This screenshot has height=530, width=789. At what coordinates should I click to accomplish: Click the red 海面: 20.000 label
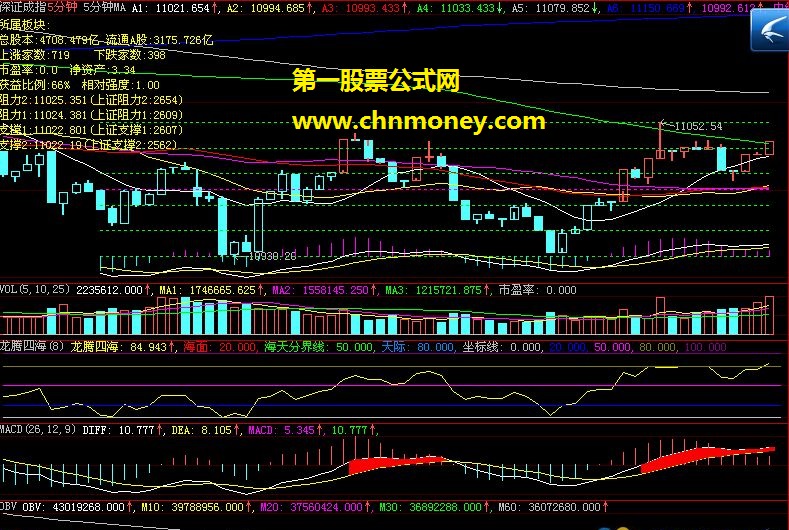(x=219, y=347)
